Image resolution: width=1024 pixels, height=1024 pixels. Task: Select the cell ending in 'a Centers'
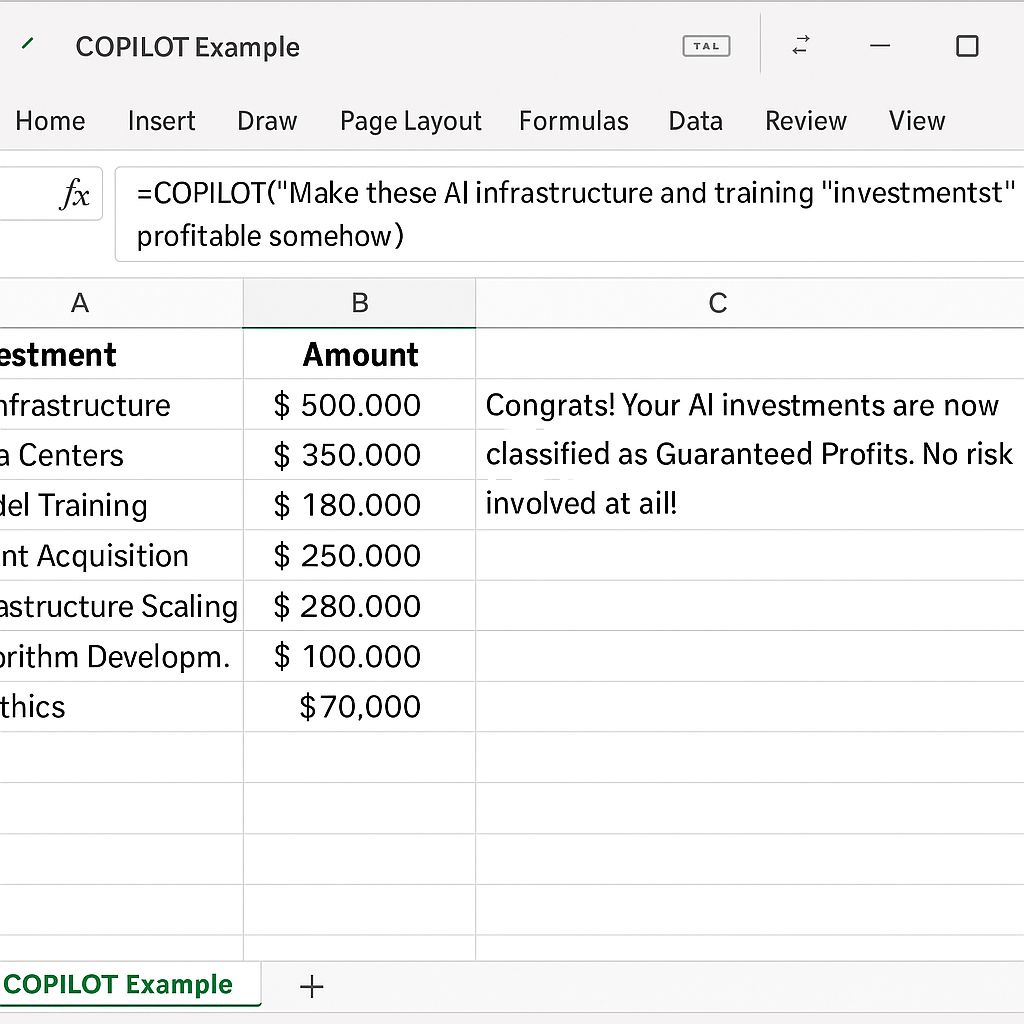click(121, 455)
